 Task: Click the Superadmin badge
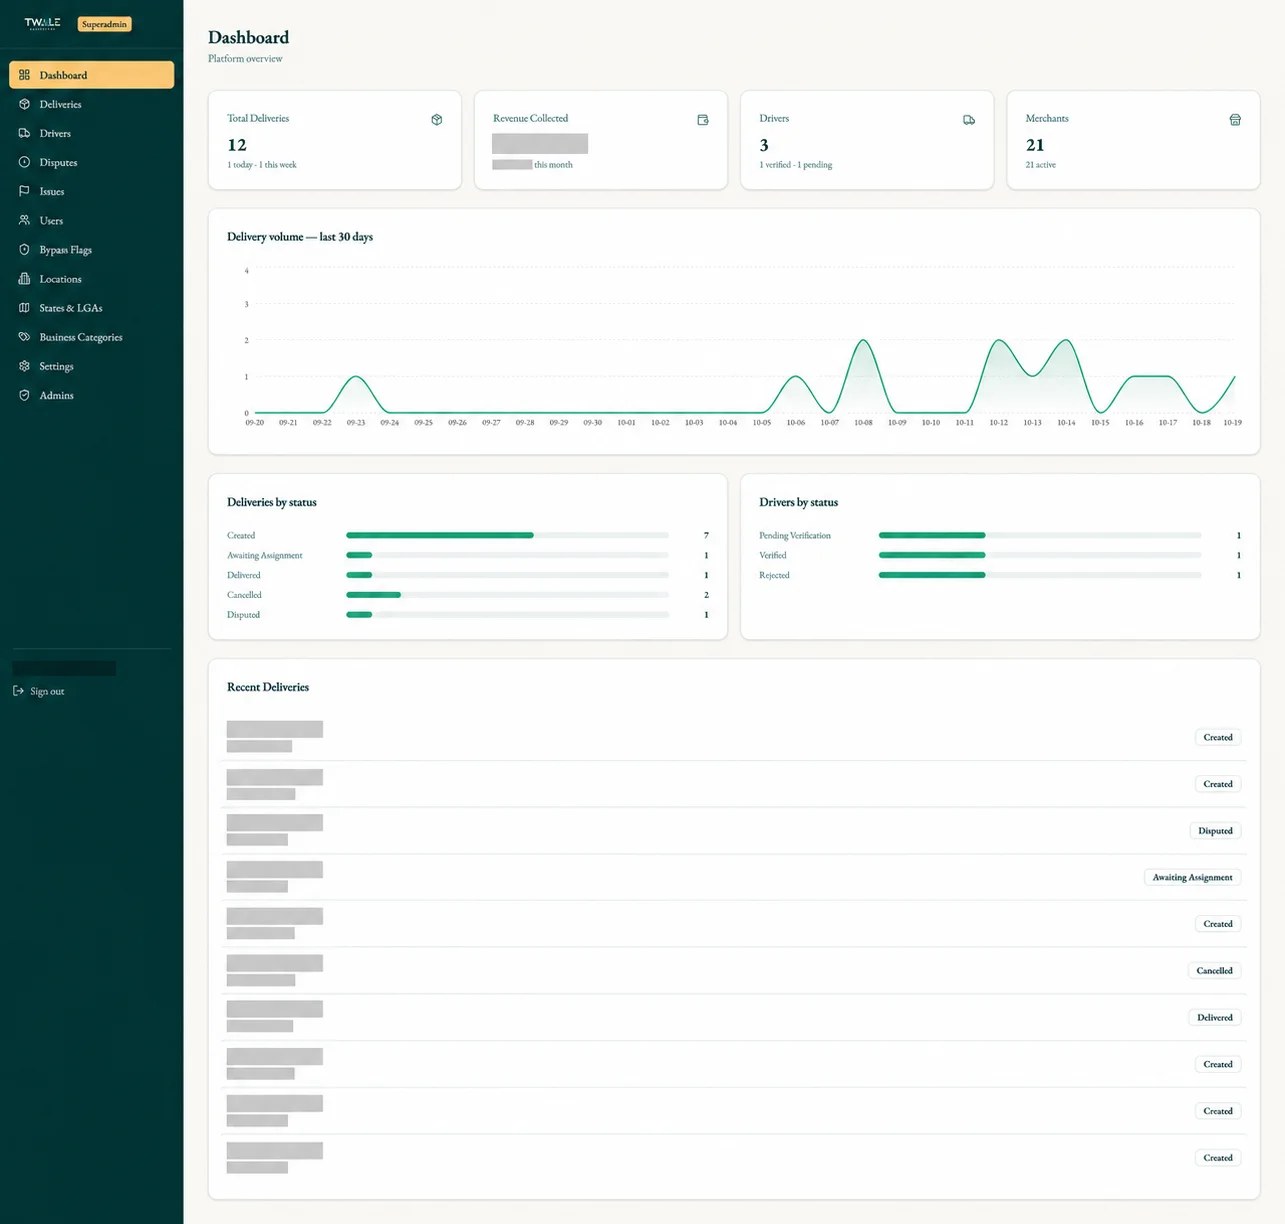point(105,24)
